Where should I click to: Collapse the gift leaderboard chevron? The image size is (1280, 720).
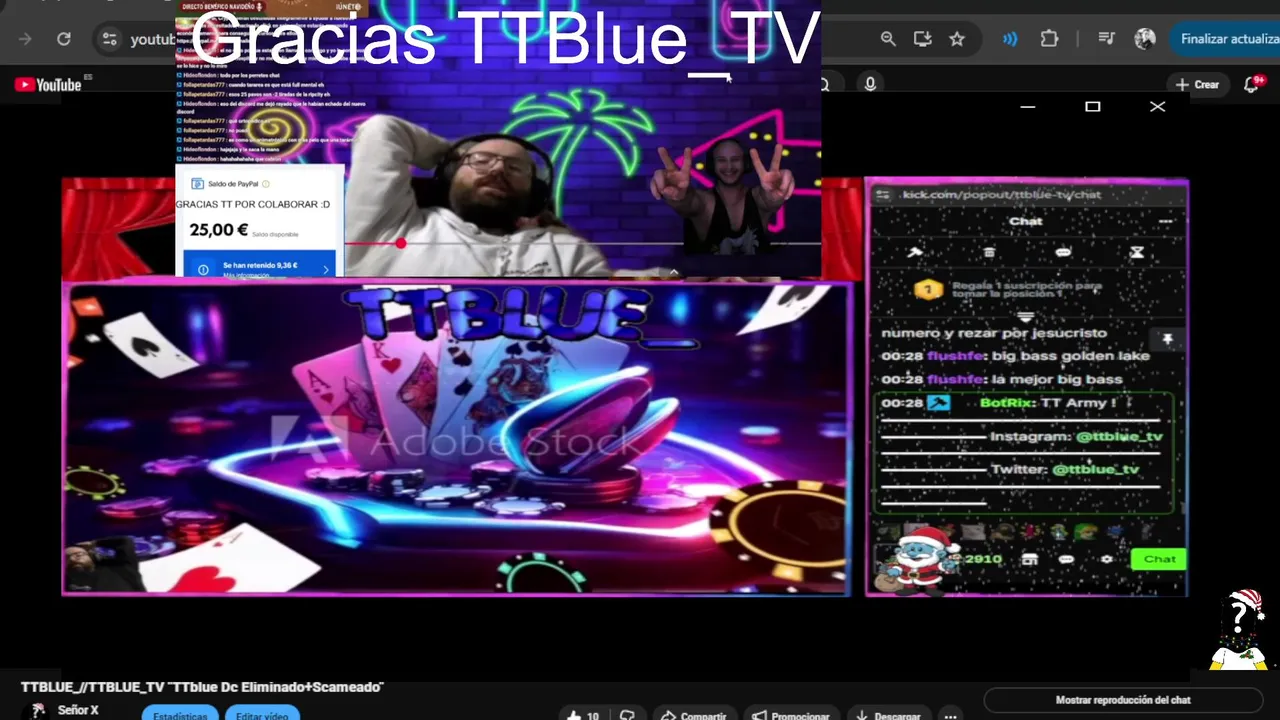click(x=1025, y=316)
